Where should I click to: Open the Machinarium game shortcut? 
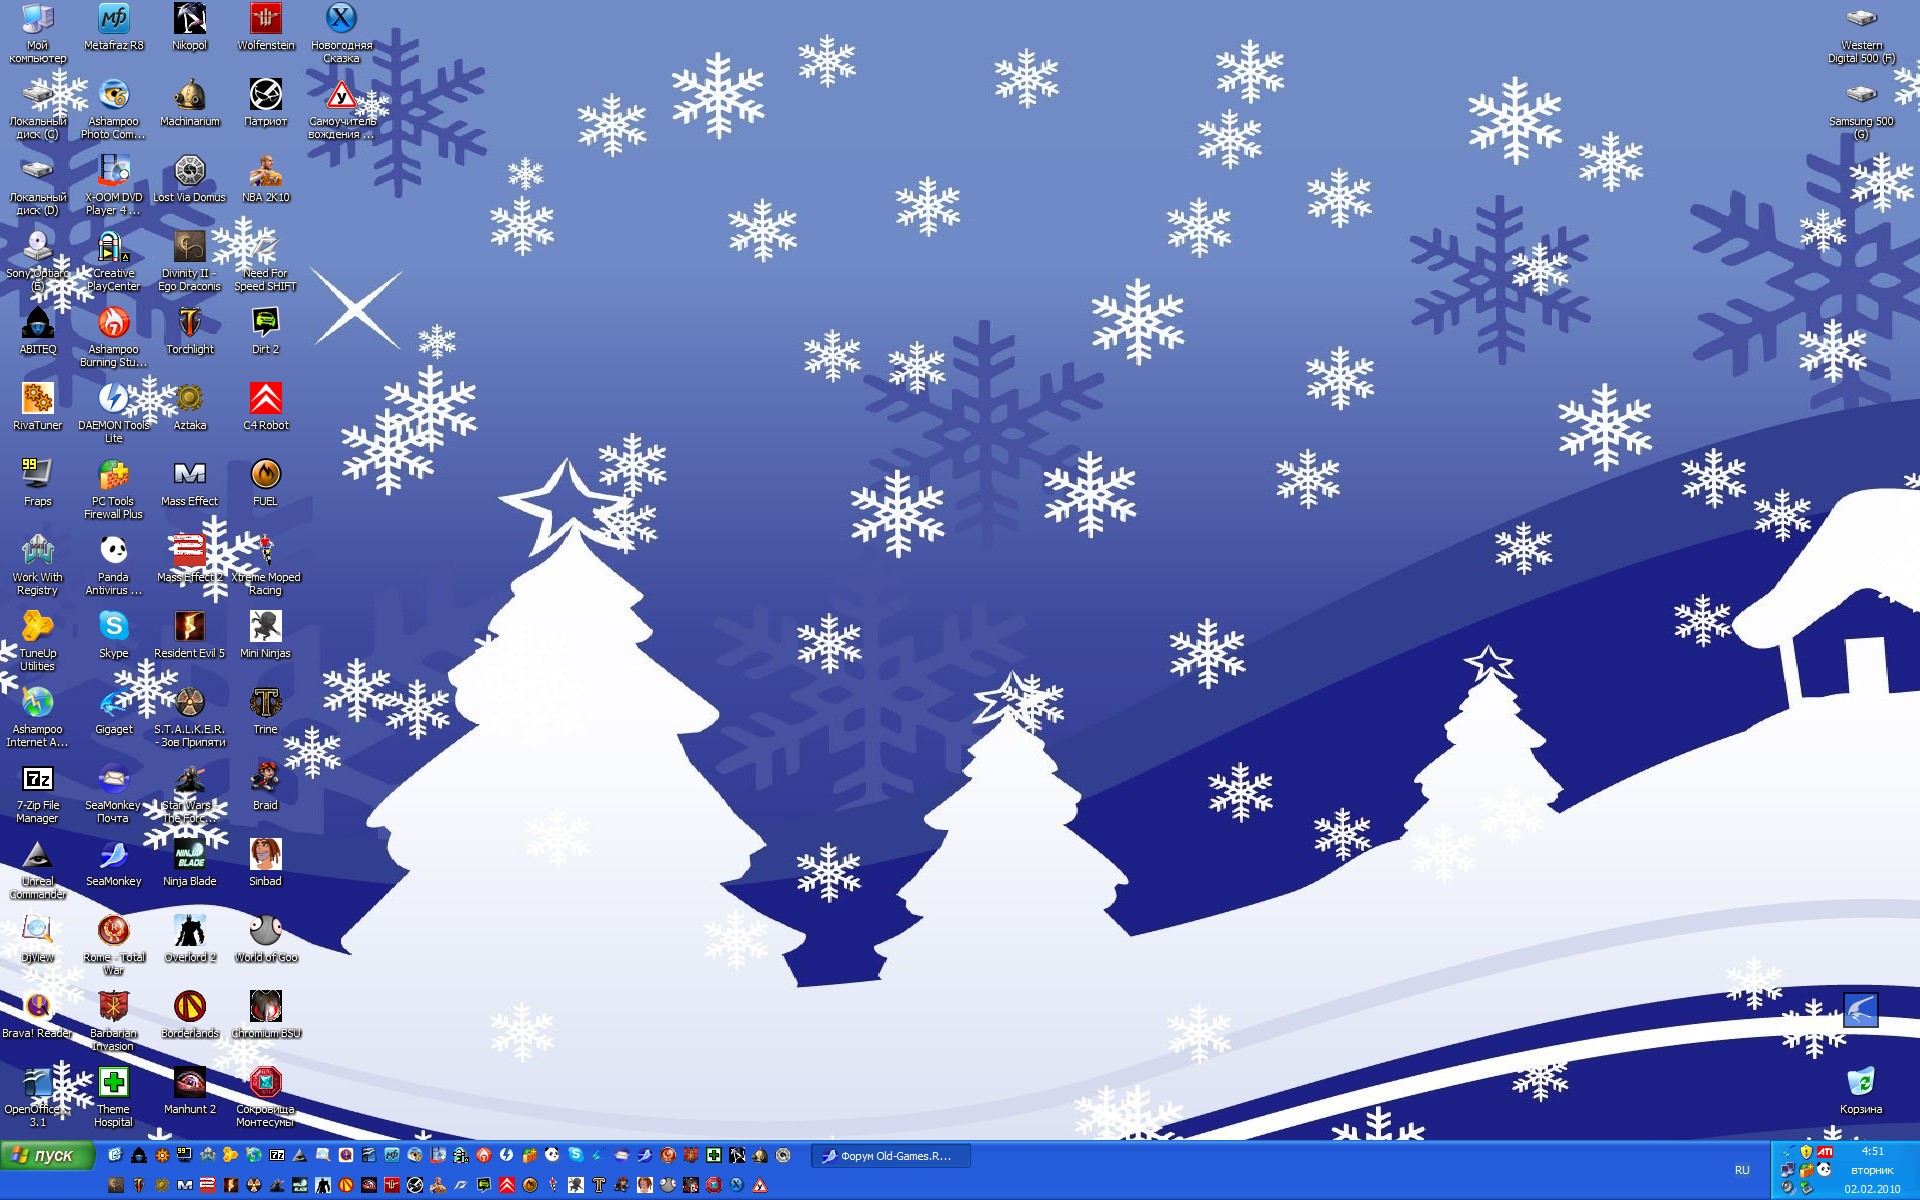pyautogui.click(x=189, y=95)
